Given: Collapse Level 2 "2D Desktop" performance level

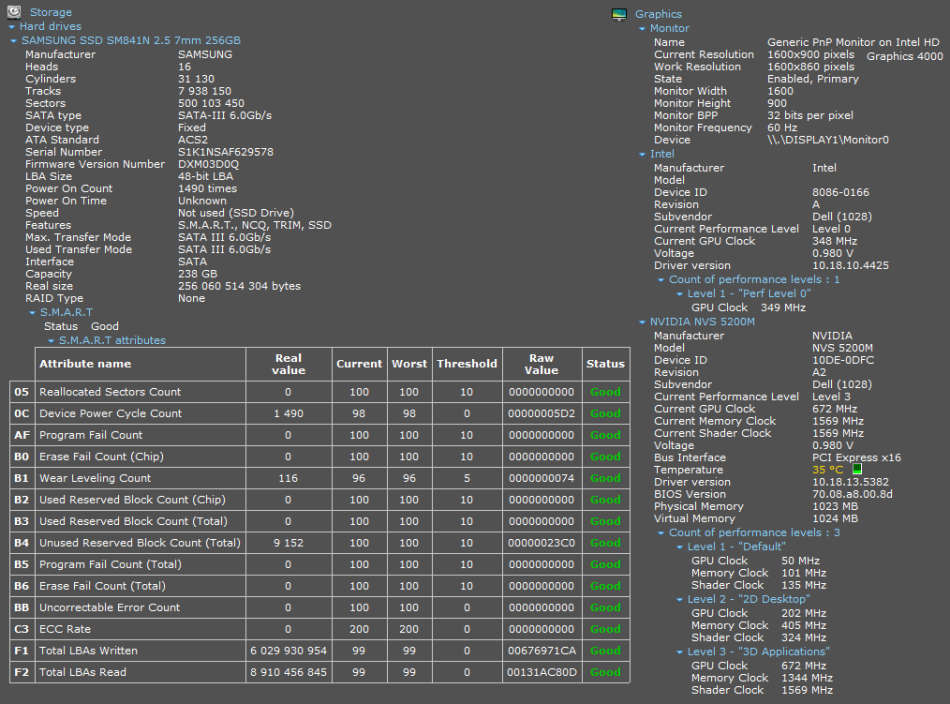Looking at the screenshot, I should coord(680,600).
